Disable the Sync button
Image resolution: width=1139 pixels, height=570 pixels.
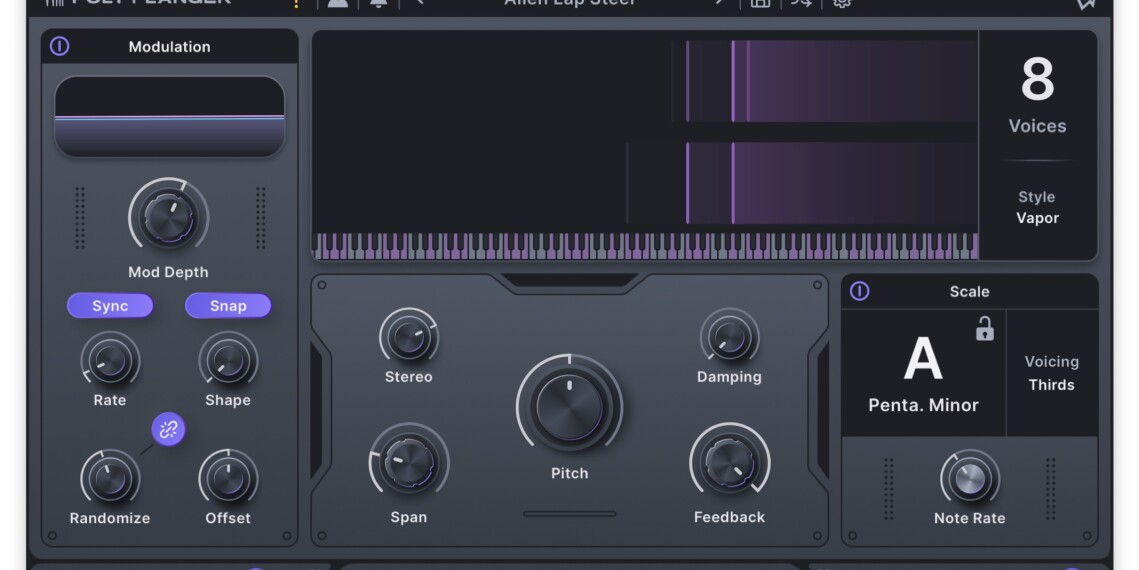tap(110, 306)
